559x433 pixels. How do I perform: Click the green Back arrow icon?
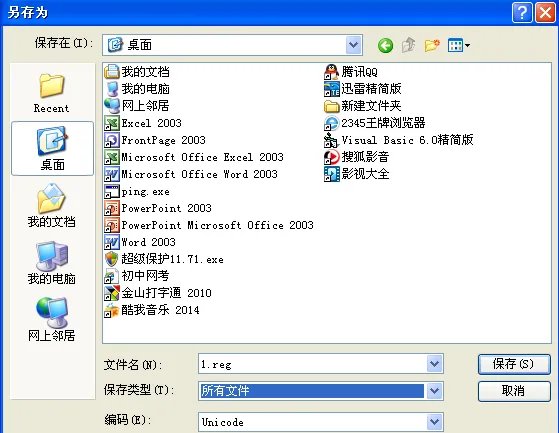[x=385, y=45]
